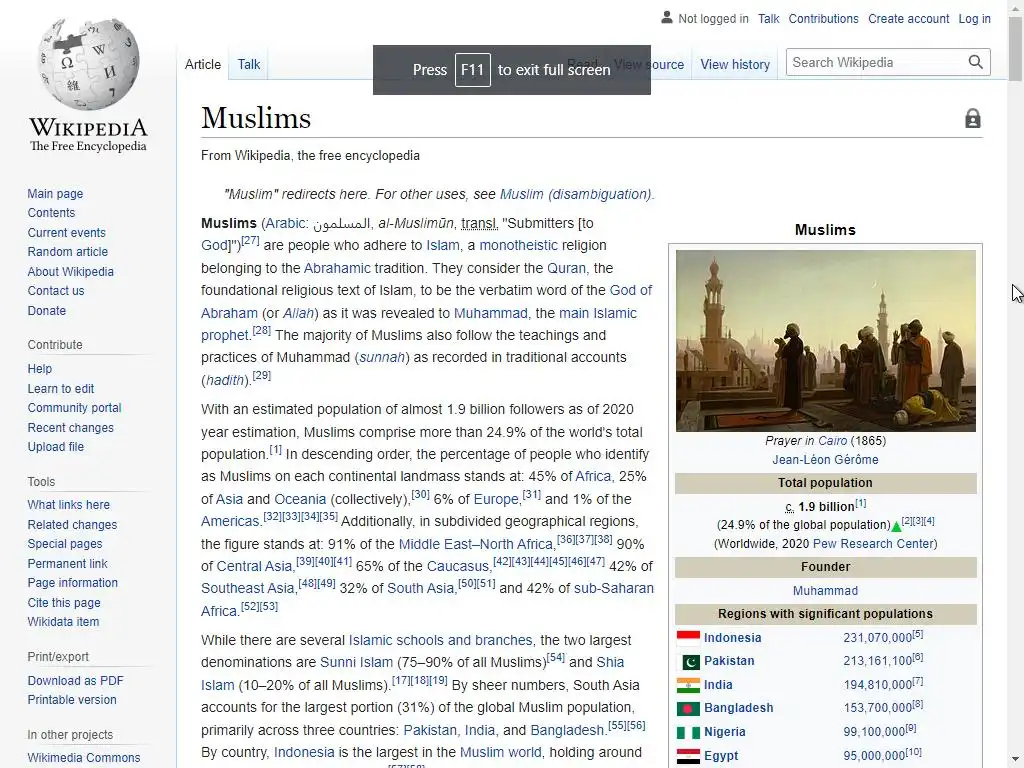Click the Wikipedia globe logo
Image resolution: width=1024 pixels, height=768 pixels.
88,64
